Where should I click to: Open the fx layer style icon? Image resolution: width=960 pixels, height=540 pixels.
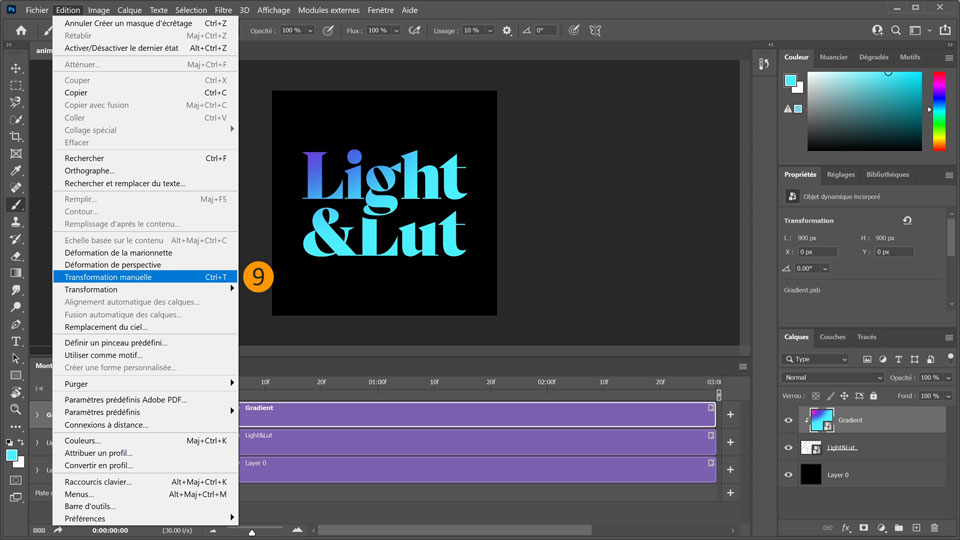coord(846,527)
